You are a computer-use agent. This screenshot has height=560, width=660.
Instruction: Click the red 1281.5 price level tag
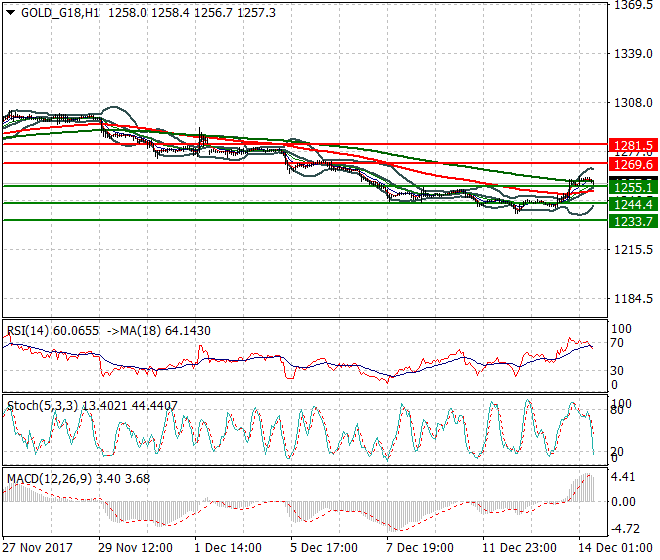click(x=635, y=145)
